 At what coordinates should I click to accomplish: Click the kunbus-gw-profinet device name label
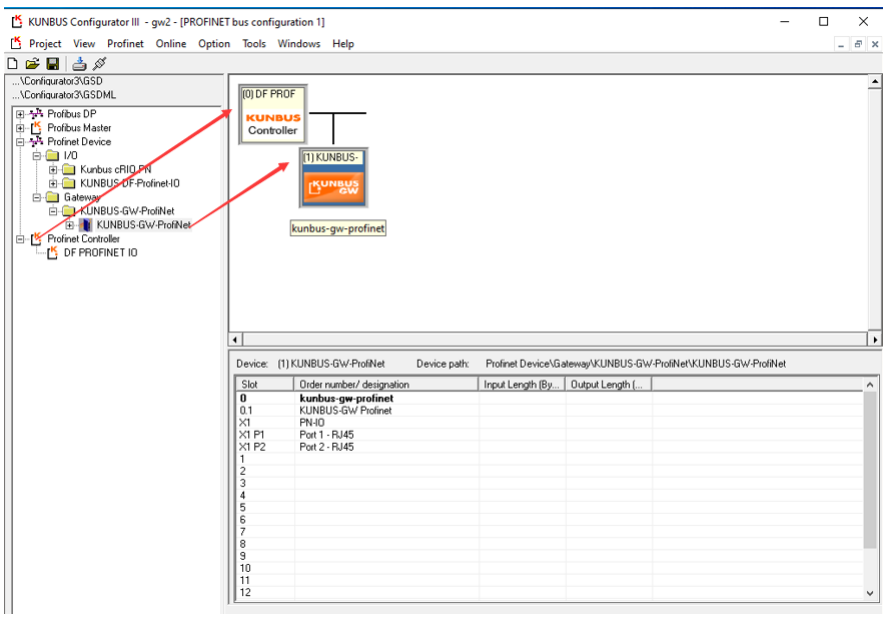[x=338, y=228]
